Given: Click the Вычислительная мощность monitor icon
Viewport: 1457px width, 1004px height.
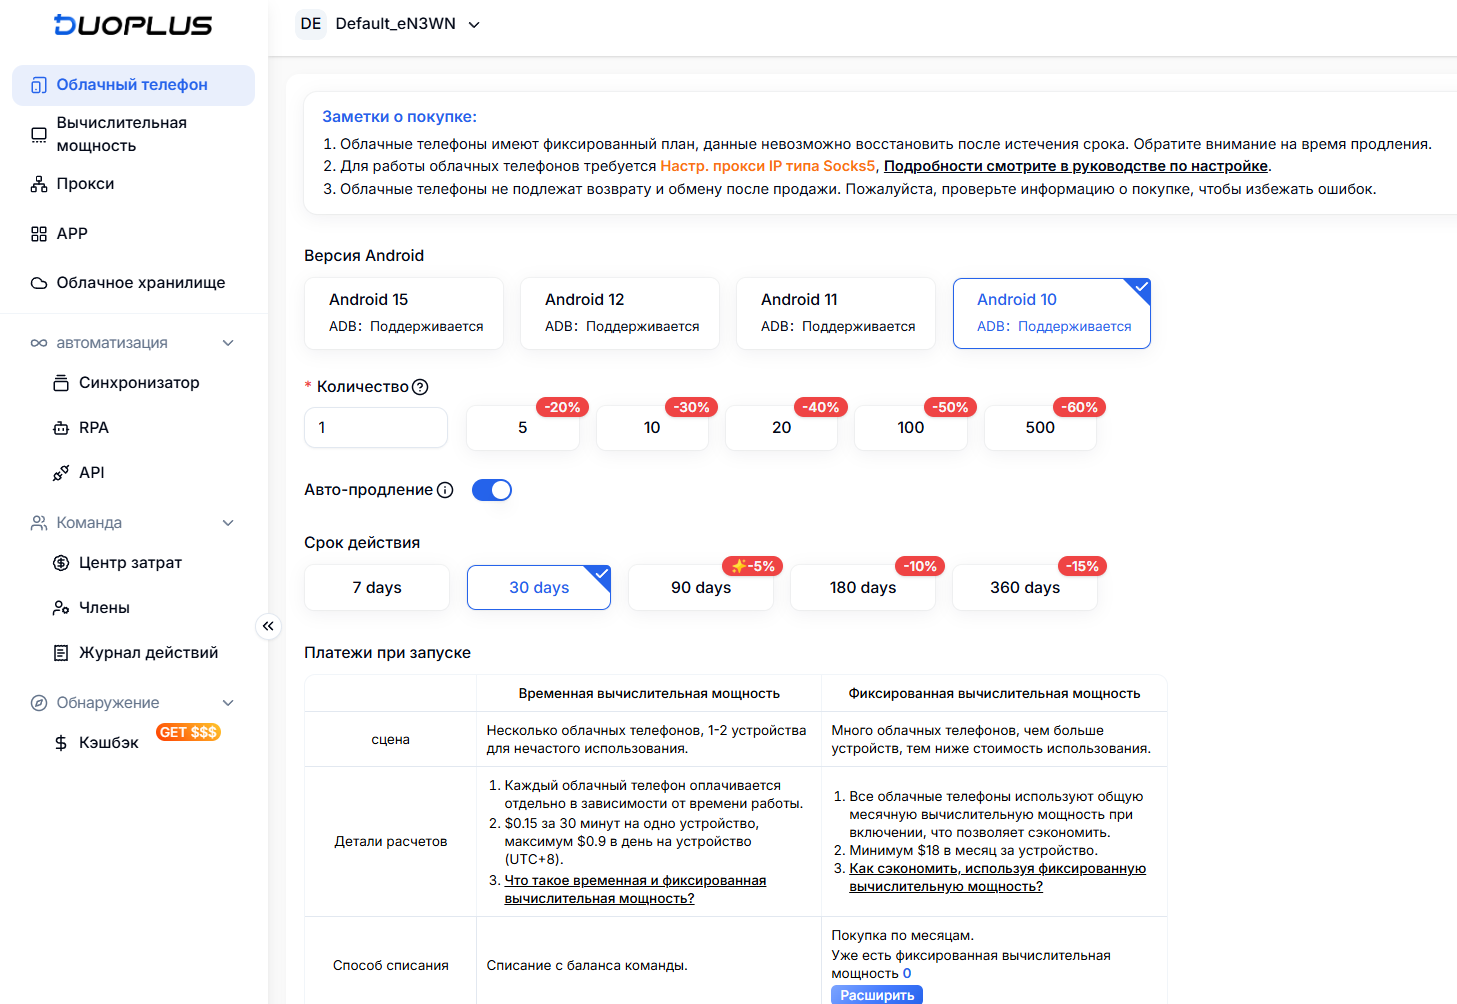Looking at the screenshot, I should pos(39,134).
